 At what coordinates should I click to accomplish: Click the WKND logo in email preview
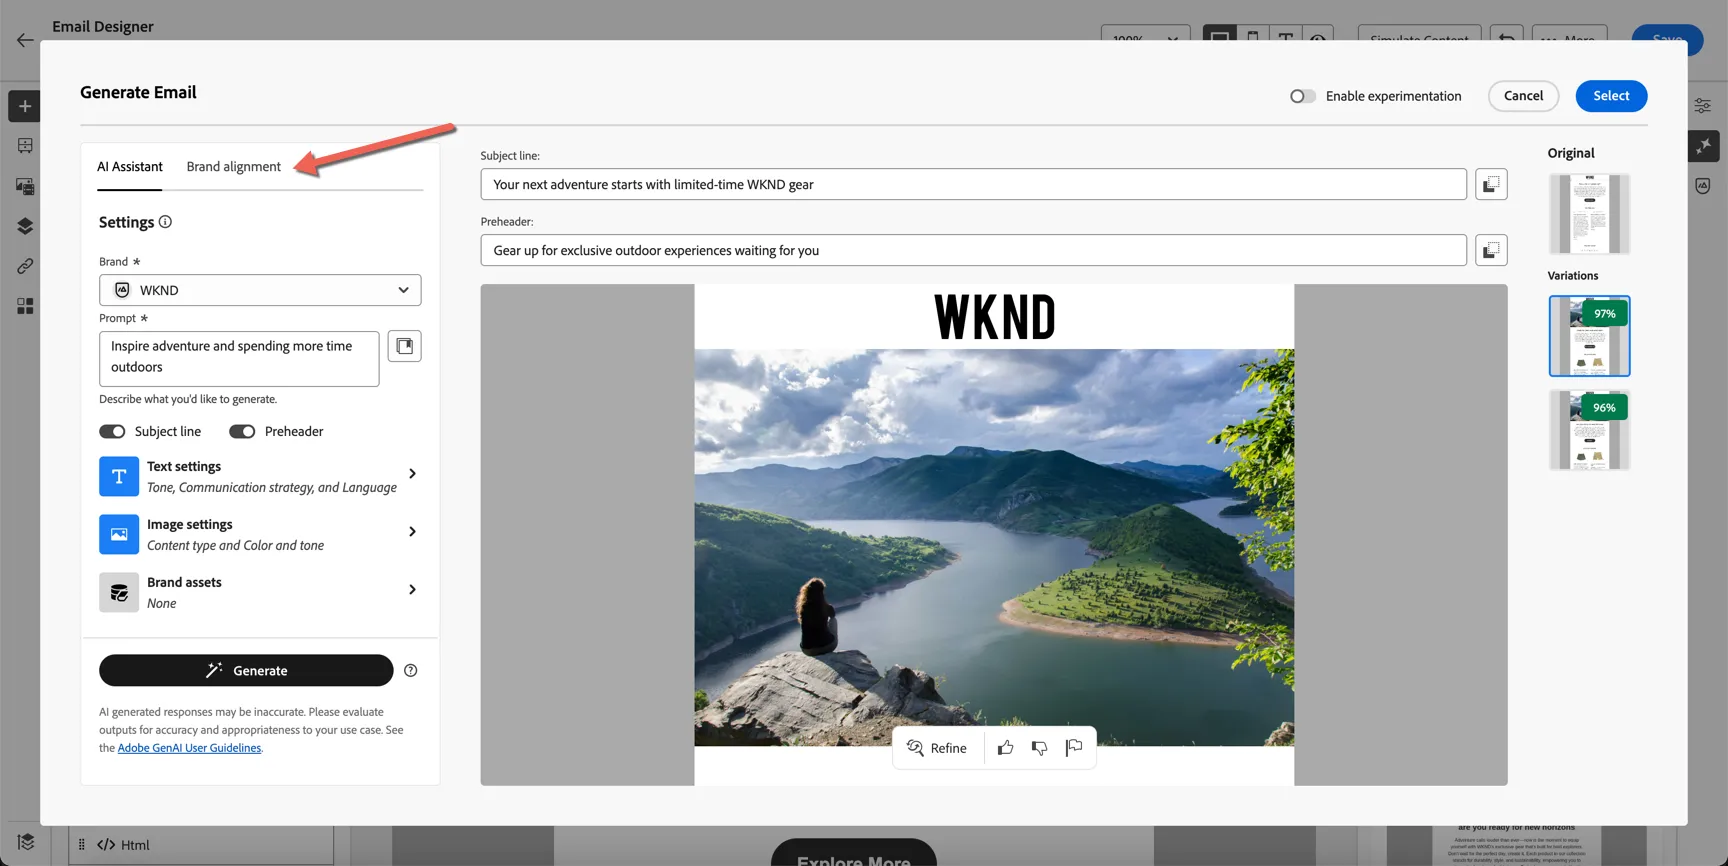(994, 317)
